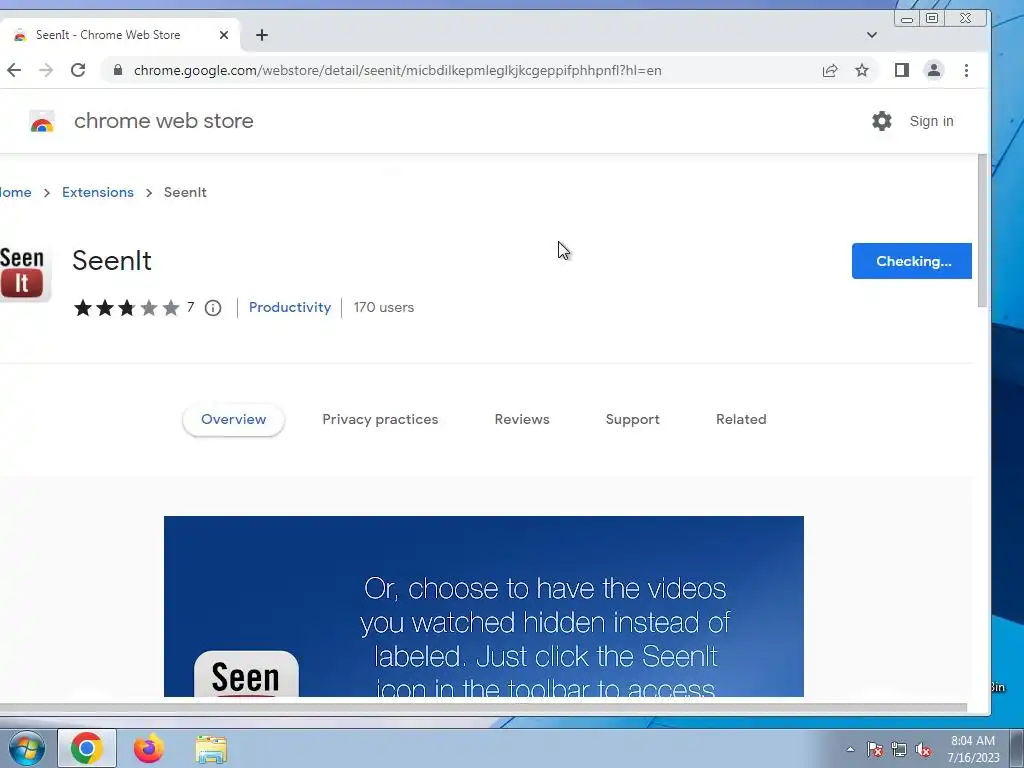Viewport: 1024px width, 768px height.
Task: Open the Productivity category link
Action: point(290,308)
